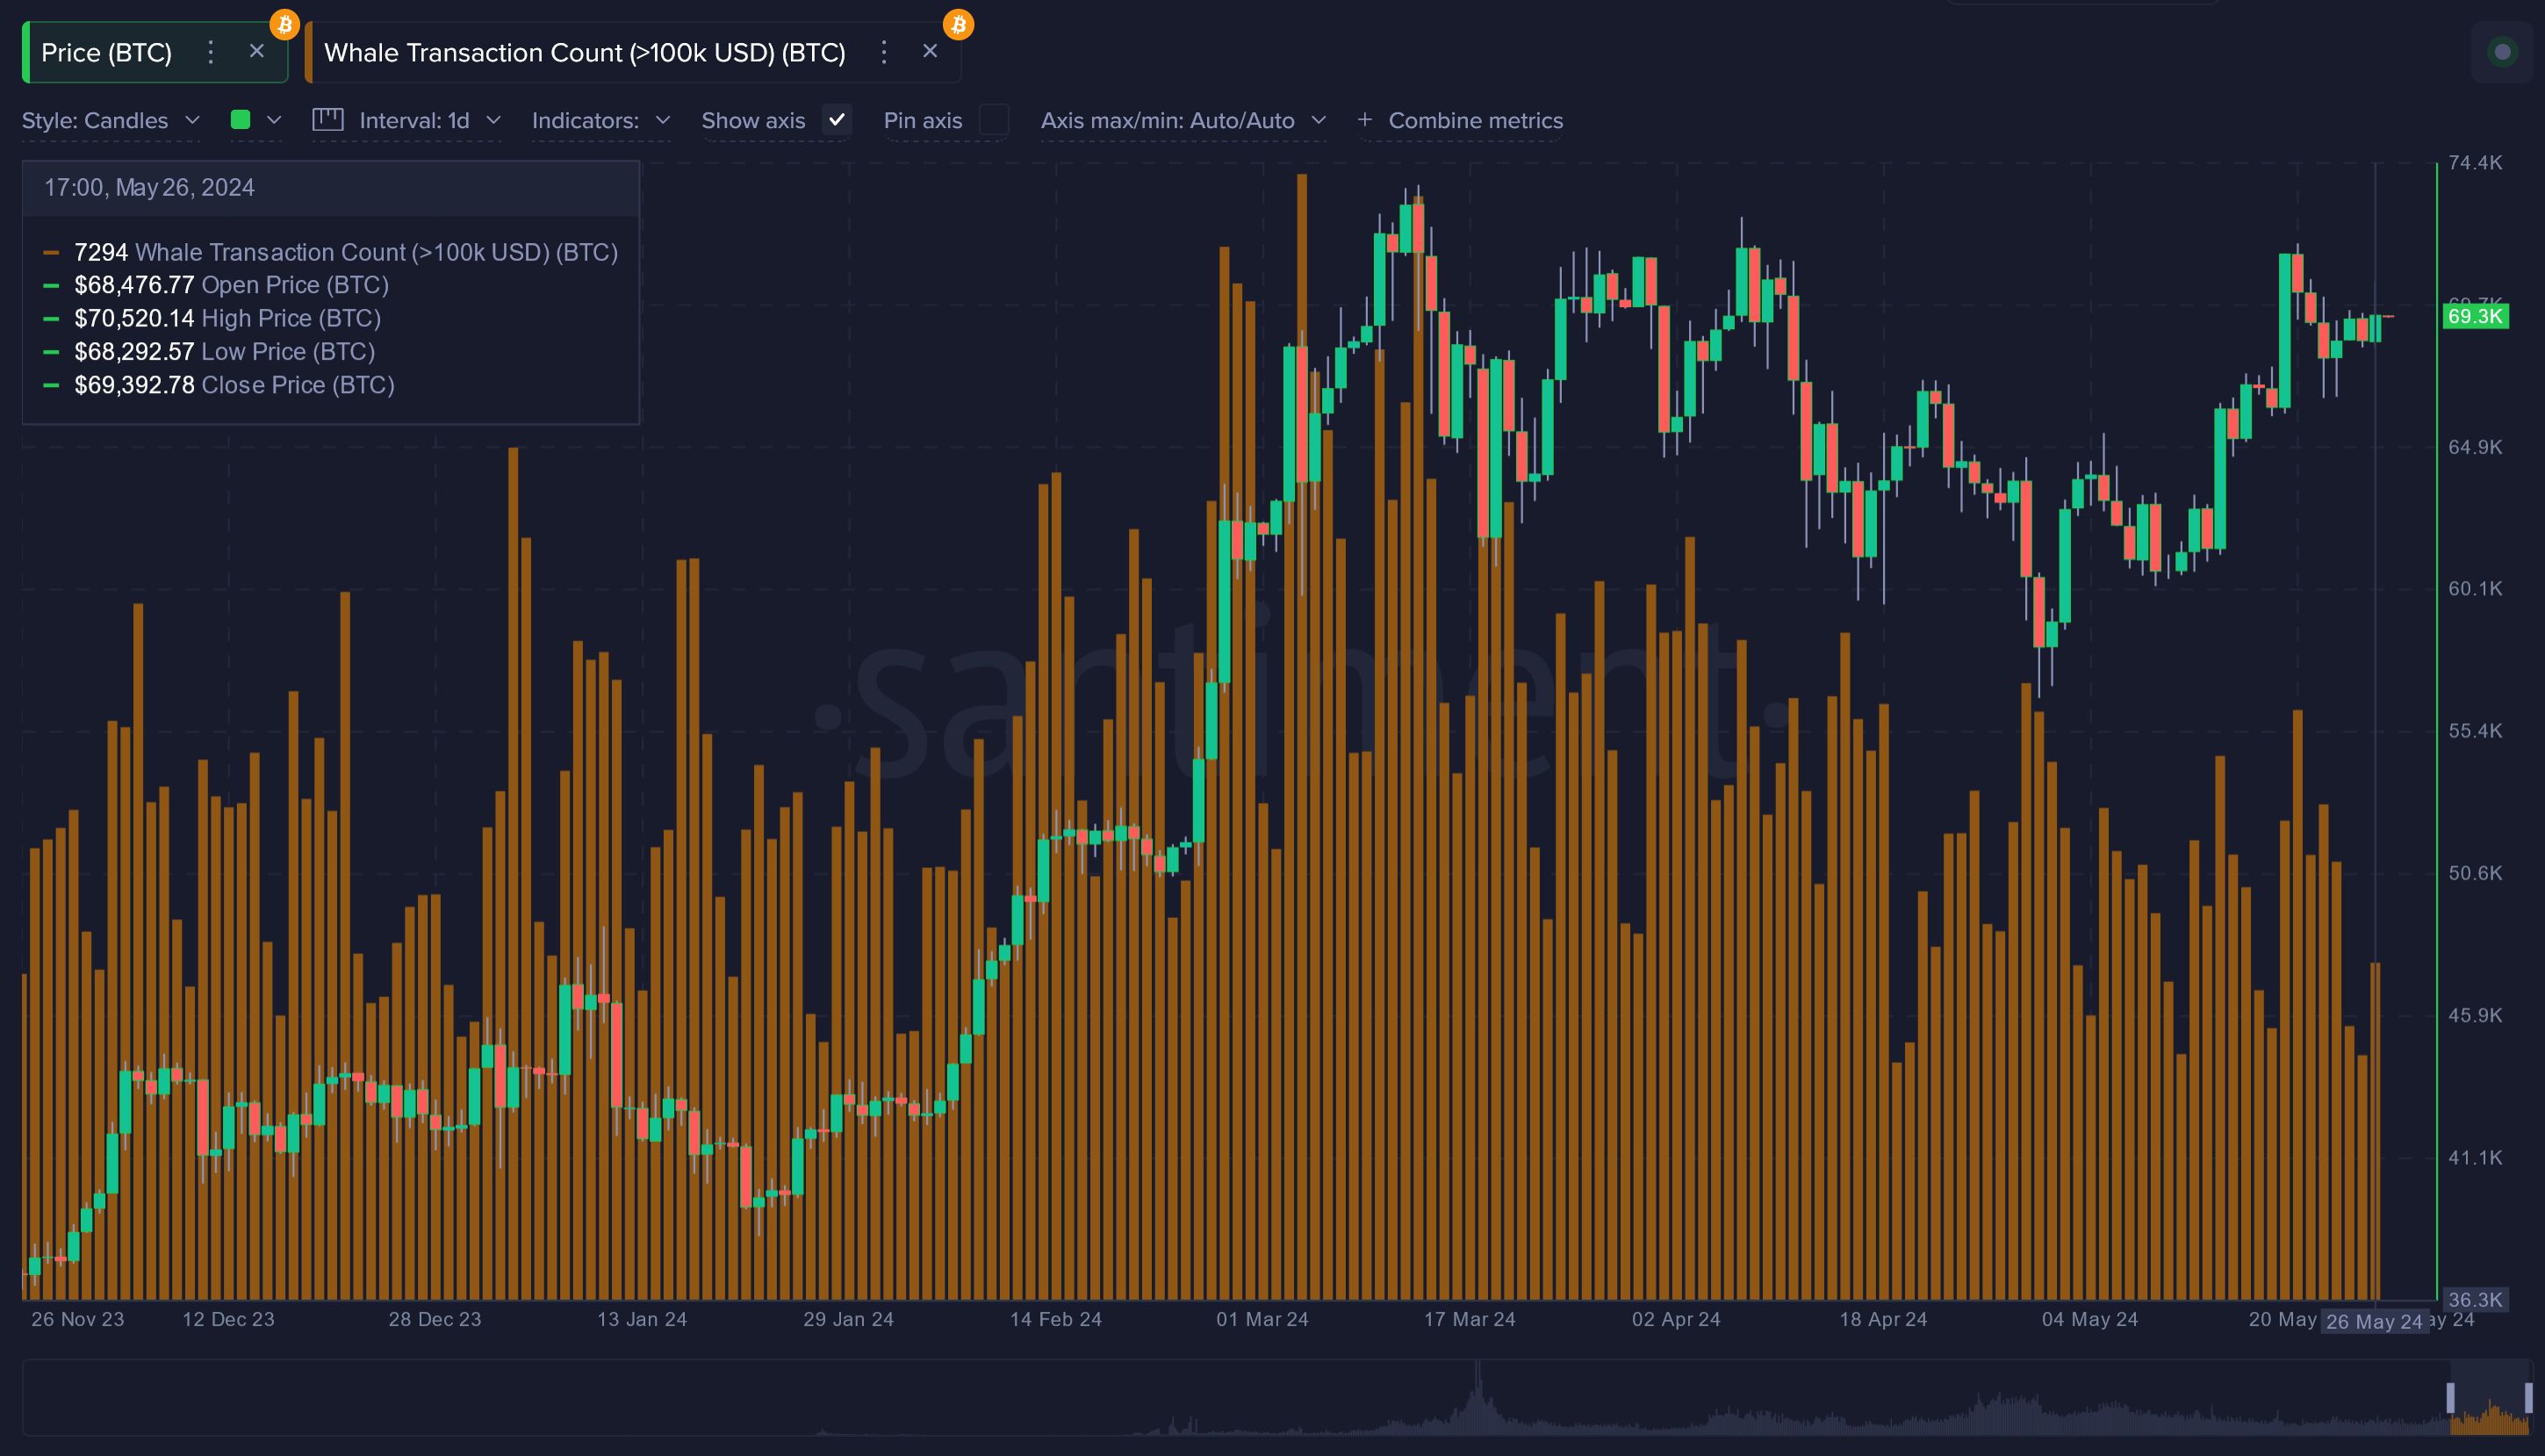Image resolution: width=2545 pixels, height=1456 pixels.
Task: Click the round status icon top right
Action: pyautogui.click(x=2502, y=52)
